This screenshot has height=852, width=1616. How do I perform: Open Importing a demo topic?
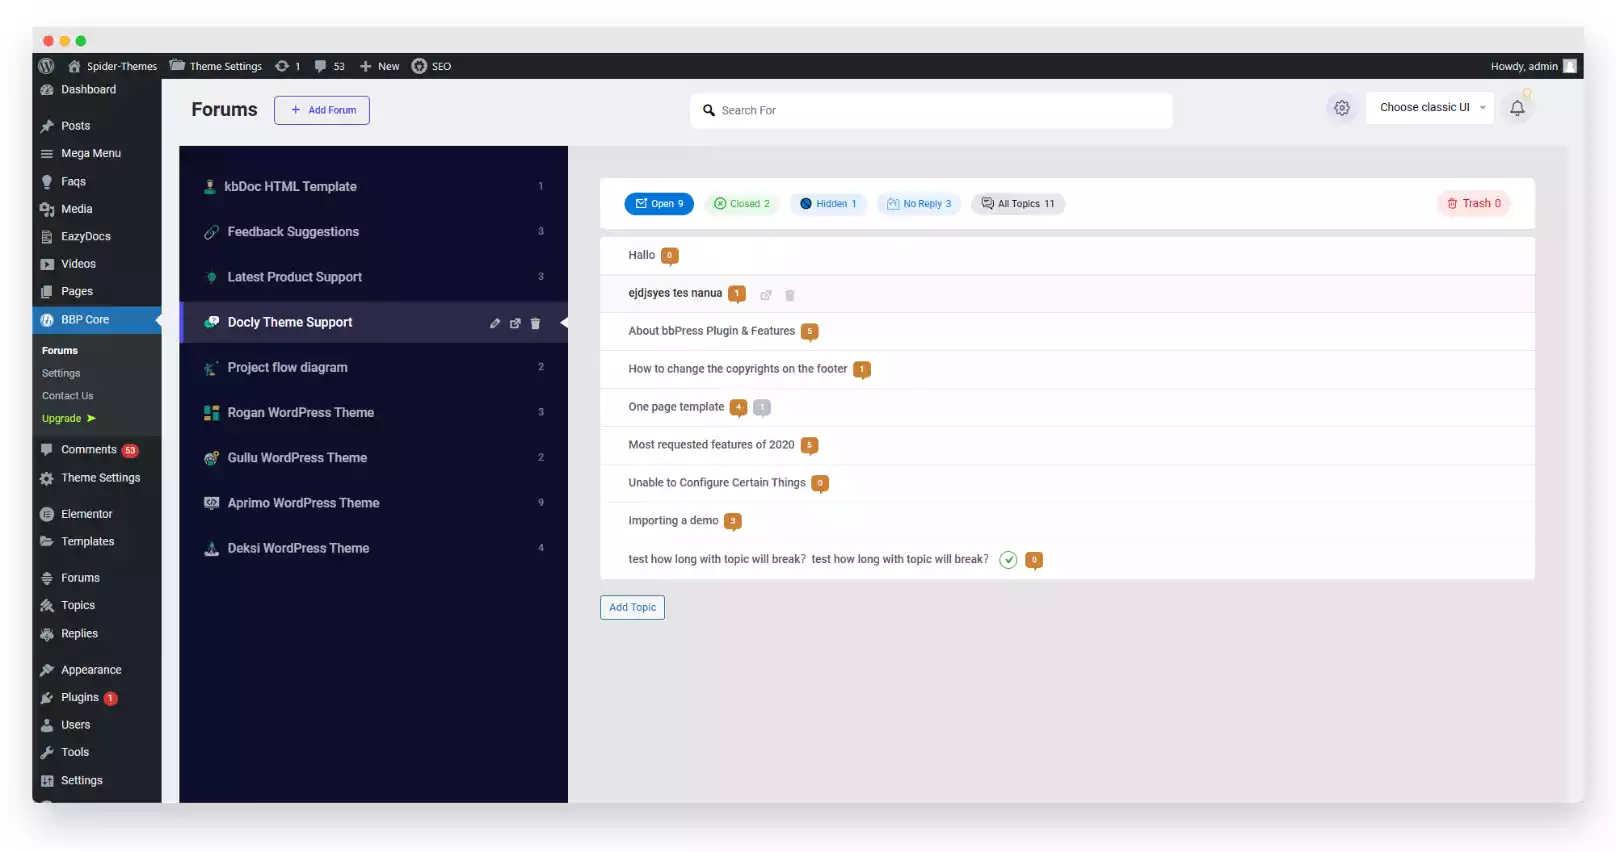click(x=673, y=521)
